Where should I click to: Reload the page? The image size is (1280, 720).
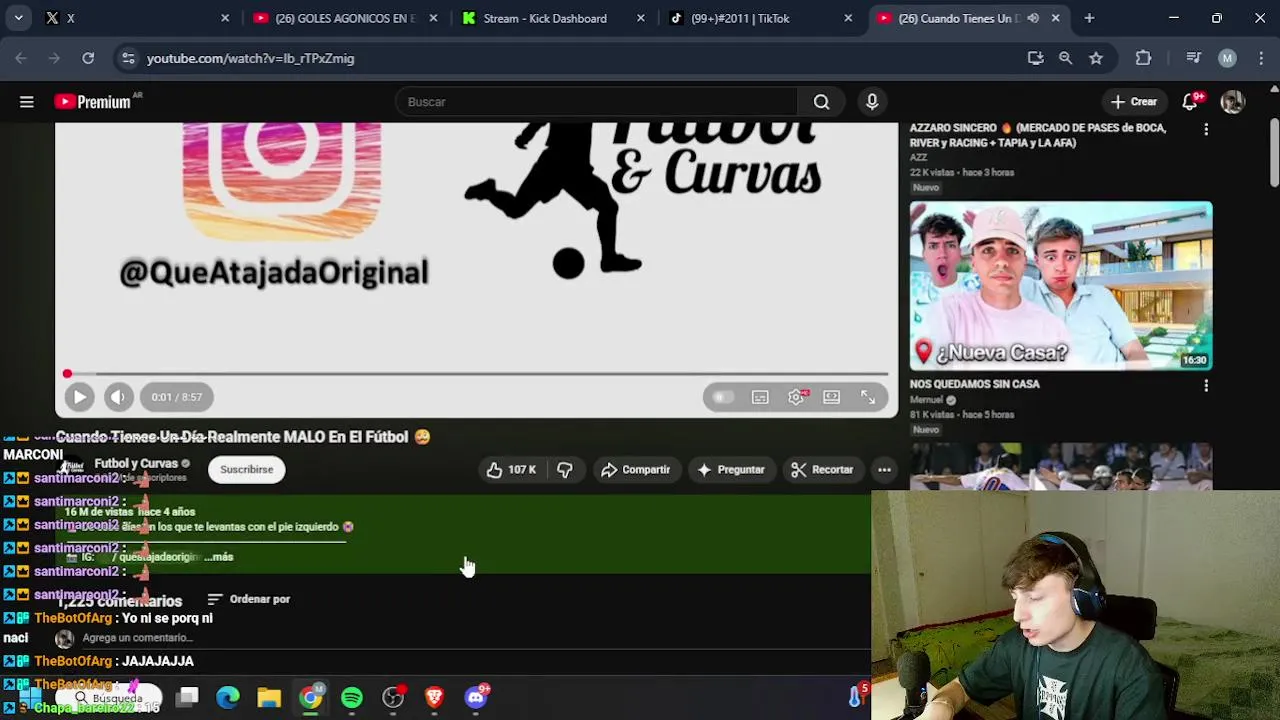pyautogui.click(x=88, y=58)
